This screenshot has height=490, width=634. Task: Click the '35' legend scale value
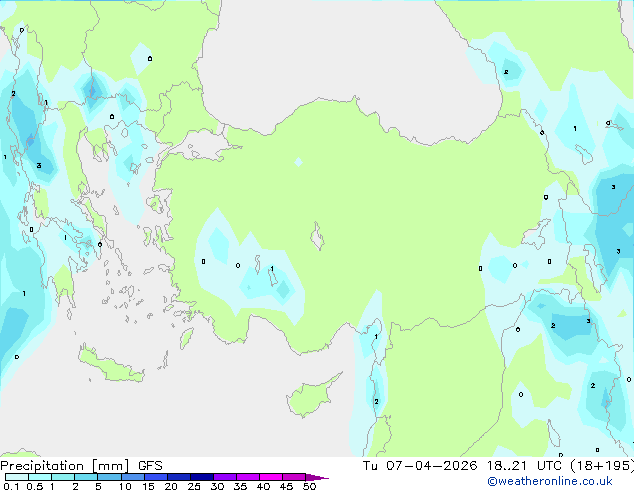(240, 486)
